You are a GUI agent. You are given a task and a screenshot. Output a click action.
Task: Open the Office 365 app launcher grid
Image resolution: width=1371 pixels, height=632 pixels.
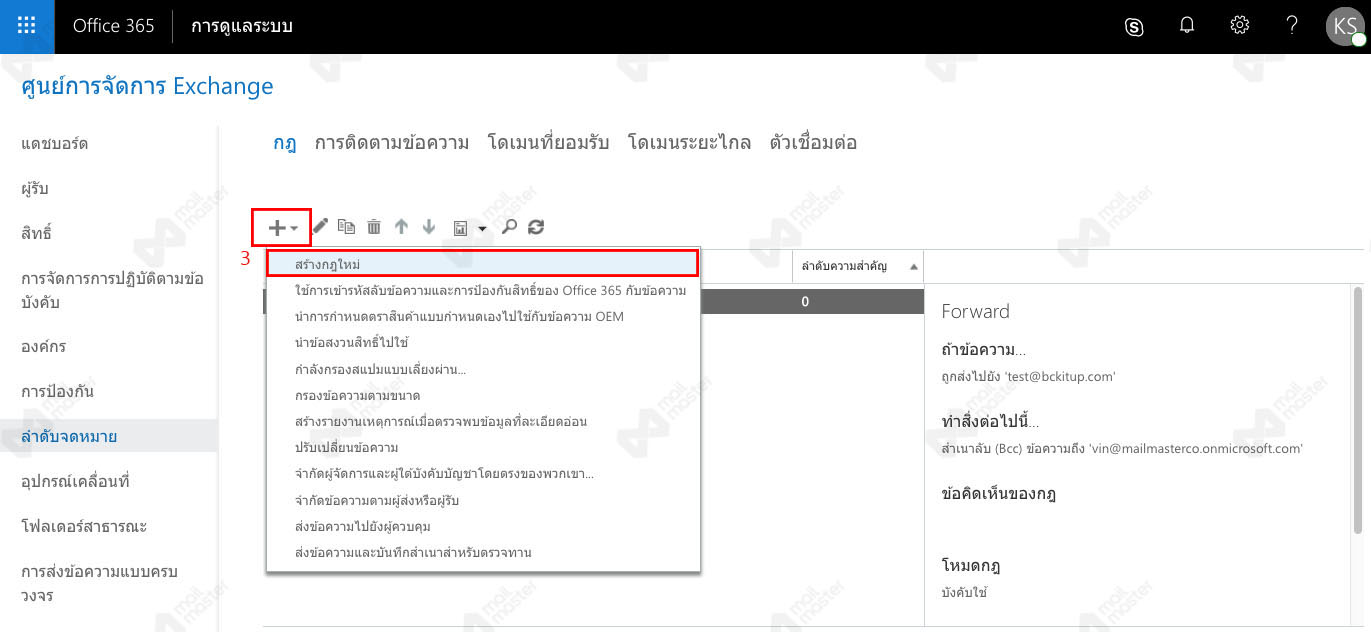(27, 26)
